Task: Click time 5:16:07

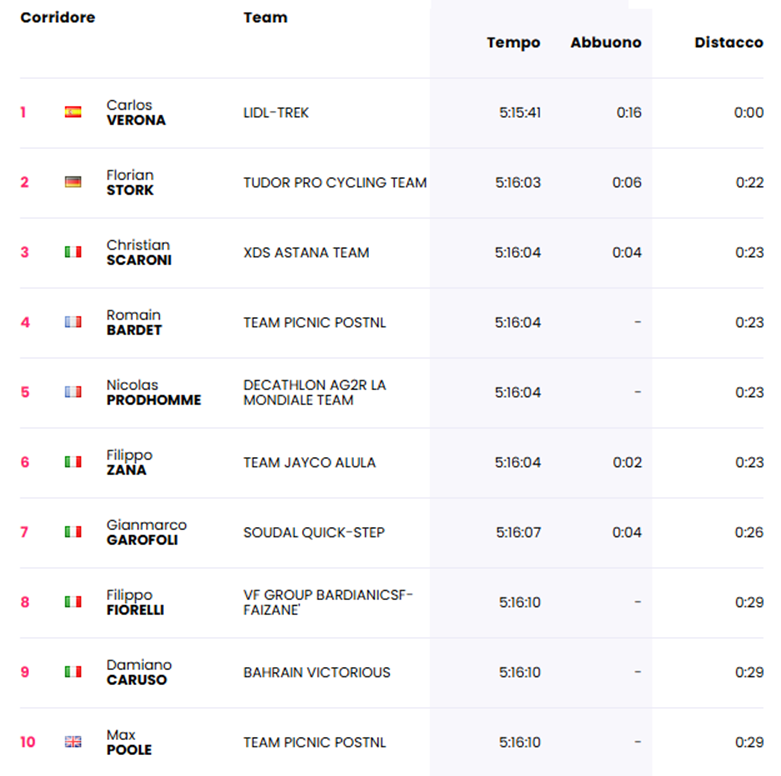Action: click(x=519, y=532)
